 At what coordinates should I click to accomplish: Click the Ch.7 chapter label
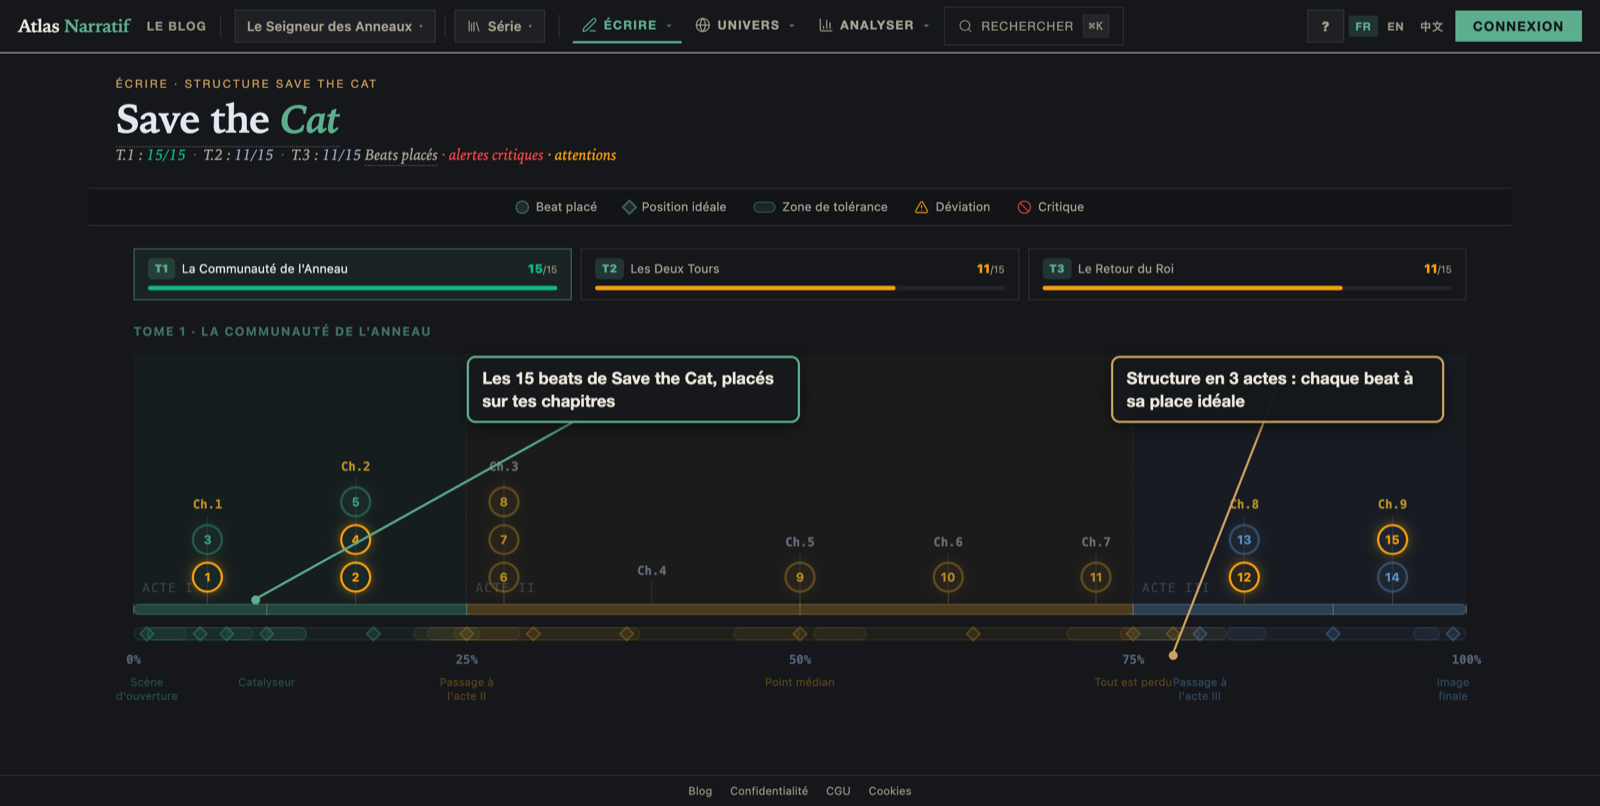click(x=1096, y=543)
